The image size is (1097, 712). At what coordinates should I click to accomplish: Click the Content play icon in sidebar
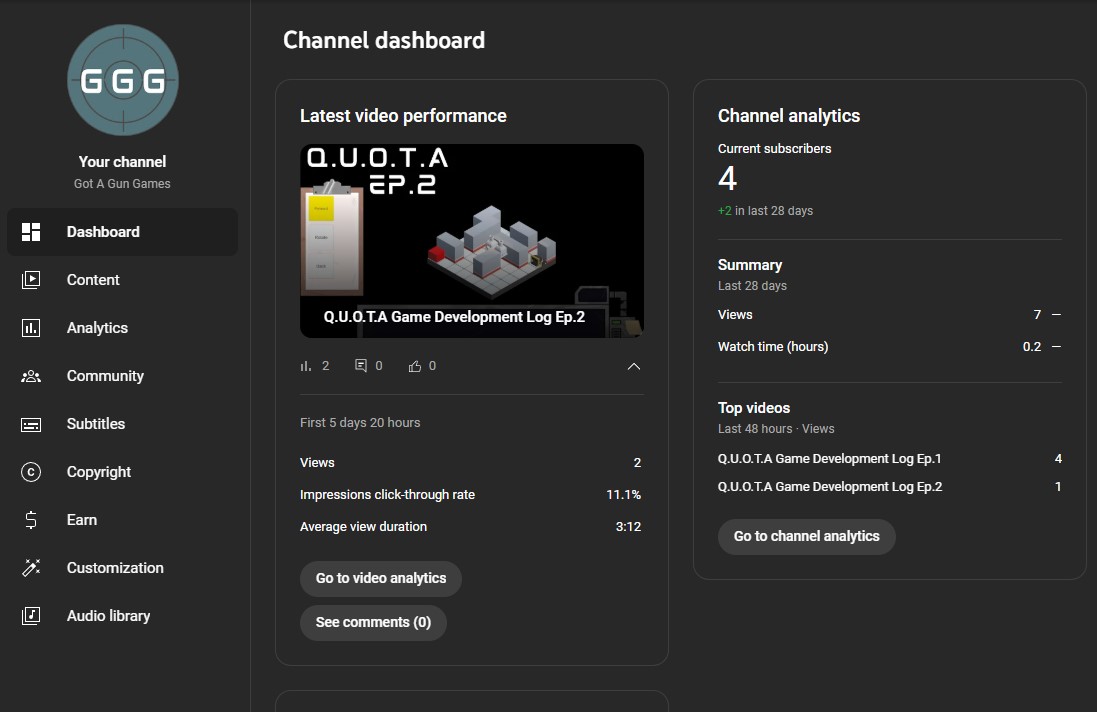tap(31, 280)
